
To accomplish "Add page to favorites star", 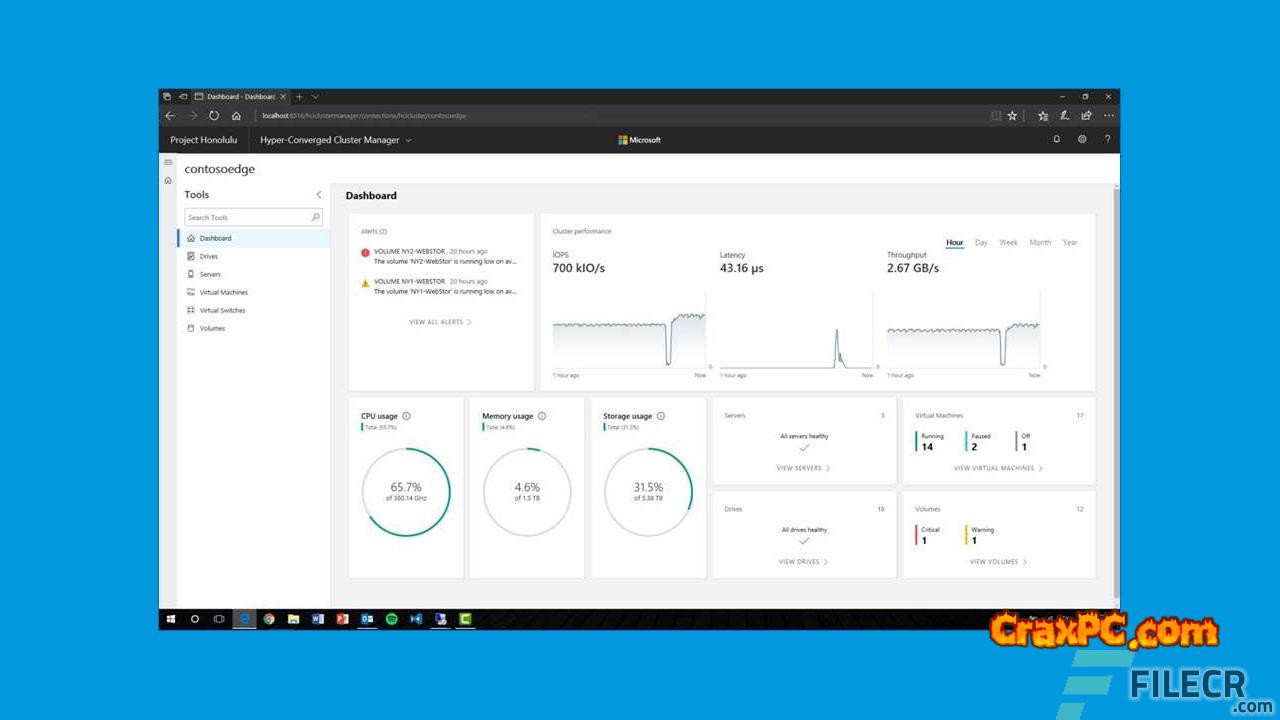I will [x=1012, y=116].
